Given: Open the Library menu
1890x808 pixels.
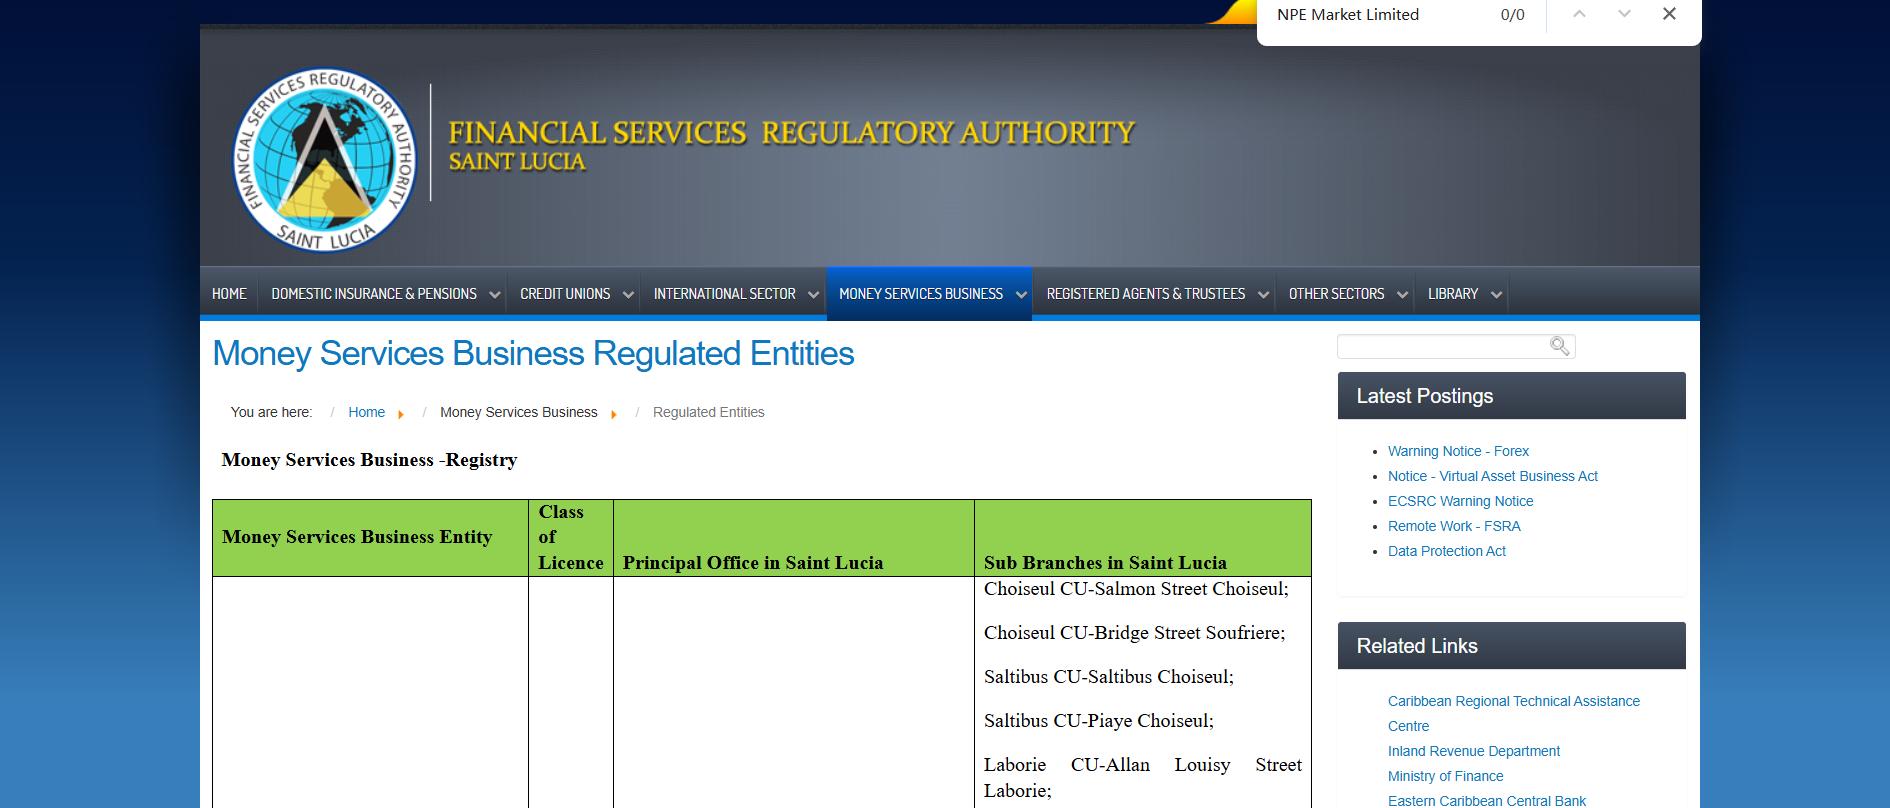Looking at the screenshot, I should click(x=1453, y=294).
